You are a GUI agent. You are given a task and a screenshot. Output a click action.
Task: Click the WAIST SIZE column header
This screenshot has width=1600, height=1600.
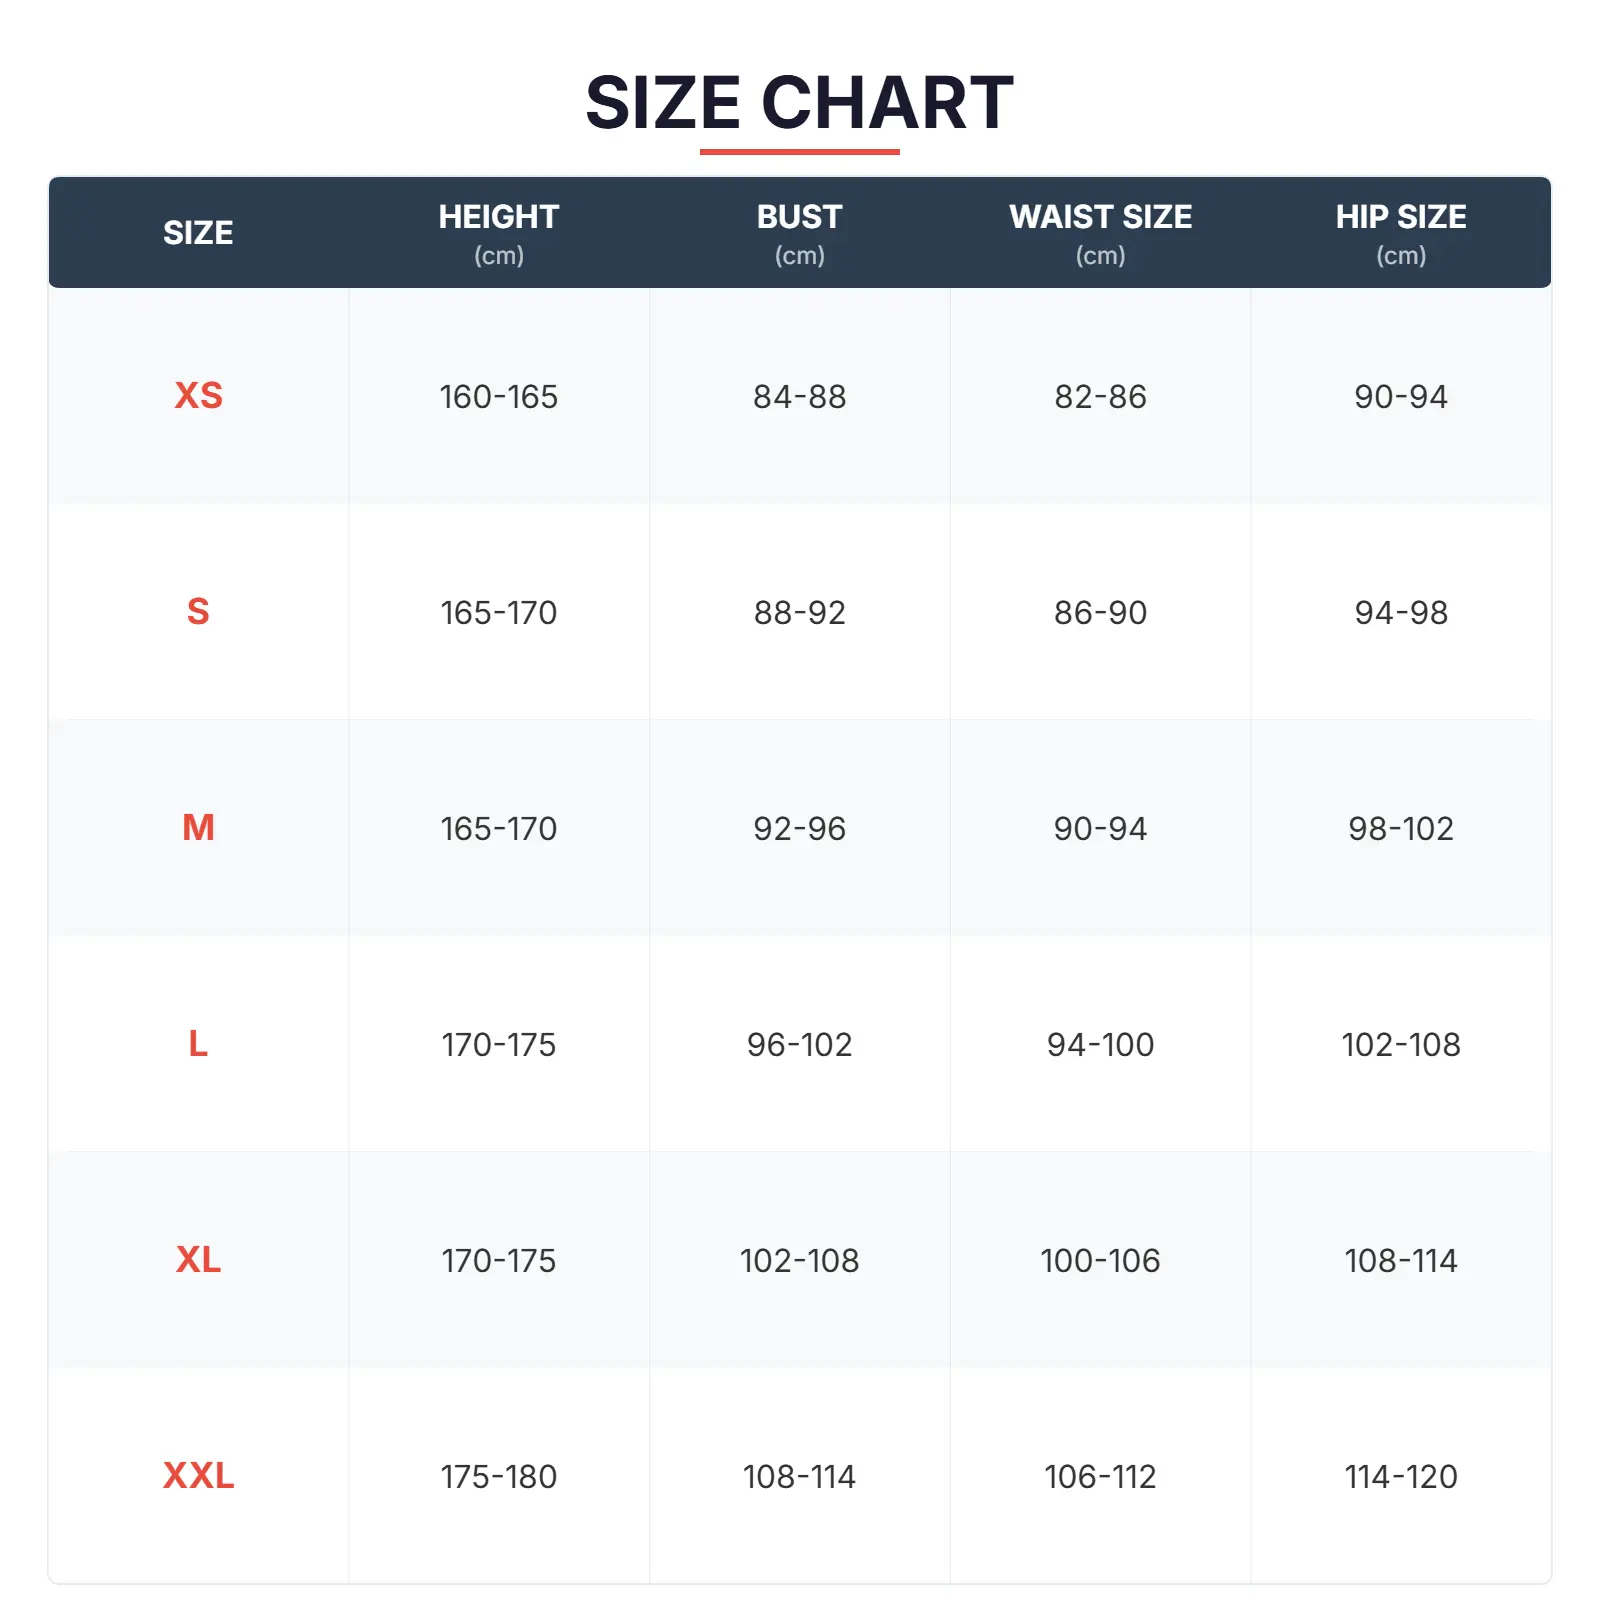[x=1100, y=217]
